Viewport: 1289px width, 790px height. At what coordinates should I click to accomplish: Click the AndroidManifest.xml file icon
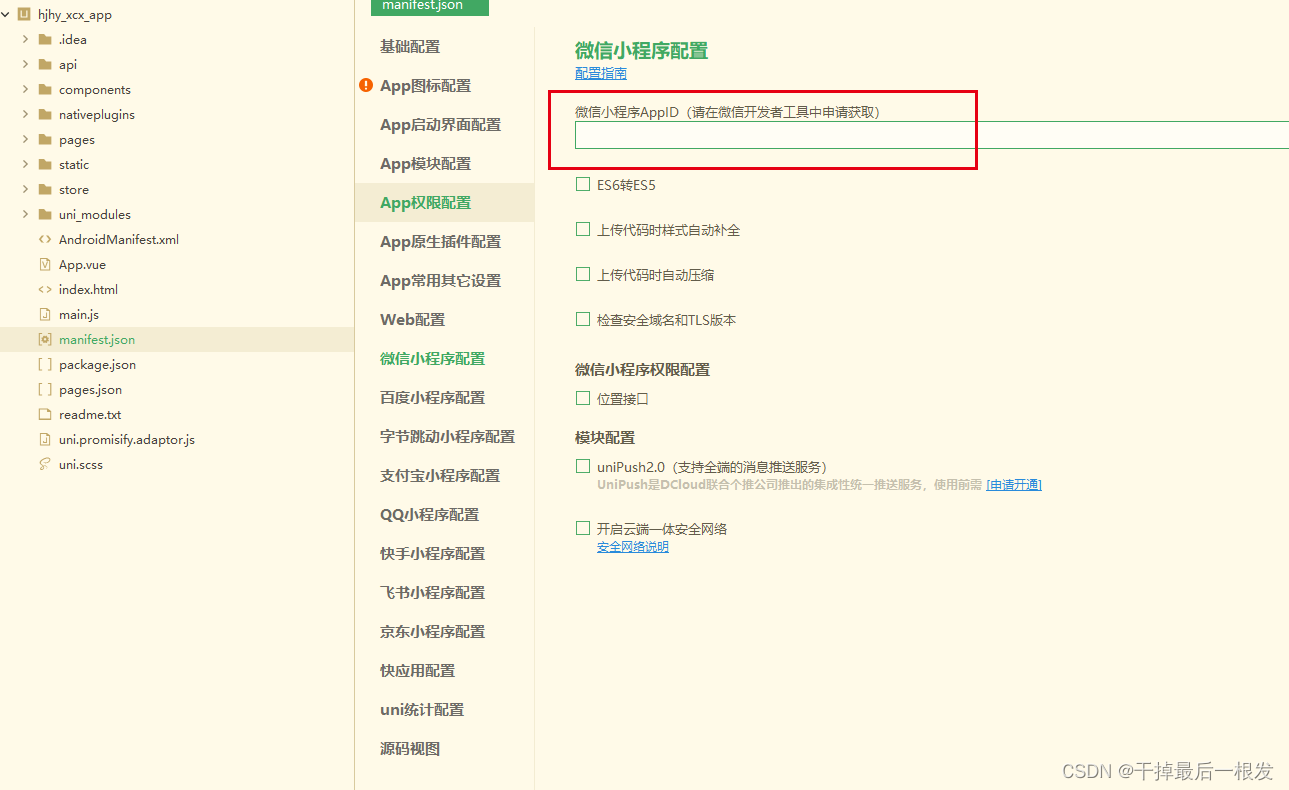pyautogui.click(x=44, y=240)
